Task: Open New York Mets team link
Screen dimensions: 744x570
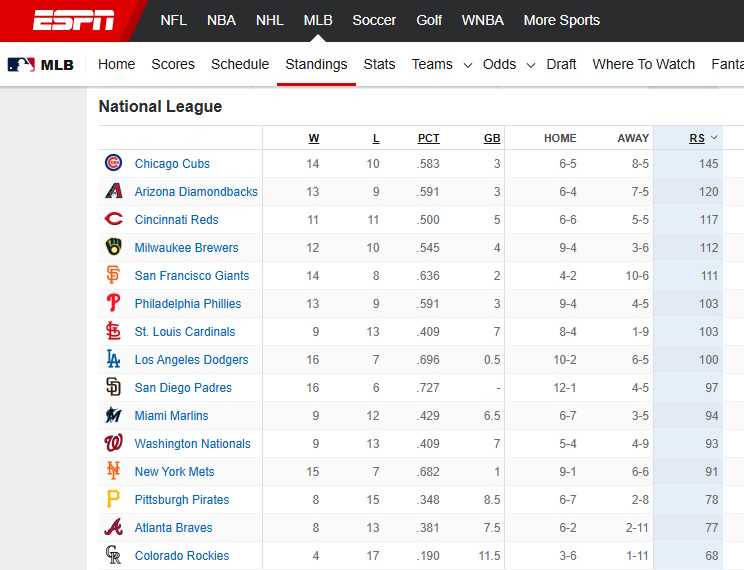Action: point(175,472)
